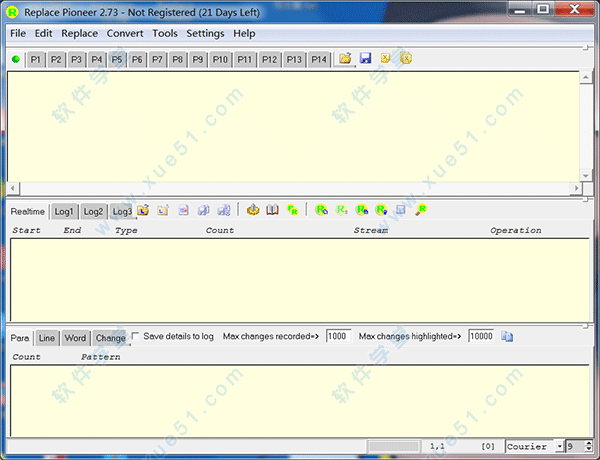The height and width of the screenshot is (460, 600).
Task: Click the document with red X icon
Action: pyautogui.click(x=183, y=210)
